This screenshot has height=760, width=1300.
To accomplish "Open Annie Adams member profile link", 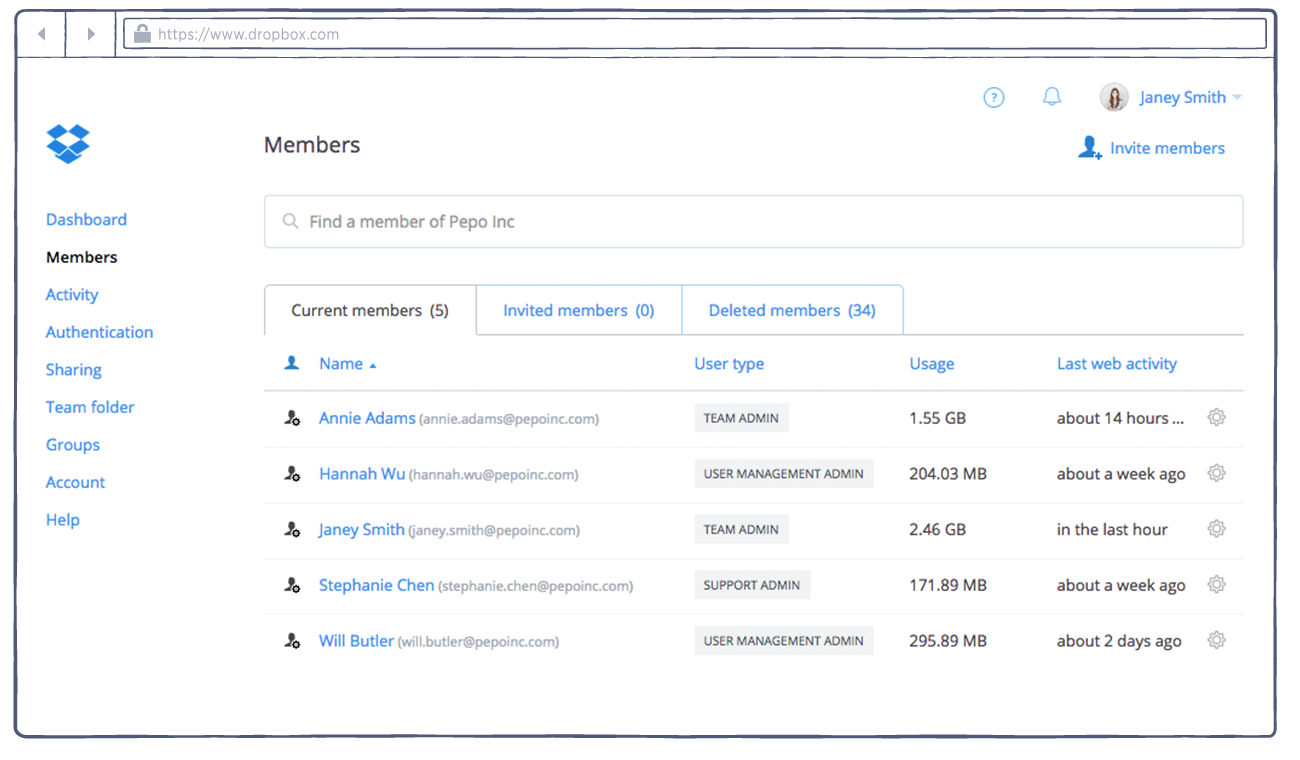I will (x=367, y=418).
